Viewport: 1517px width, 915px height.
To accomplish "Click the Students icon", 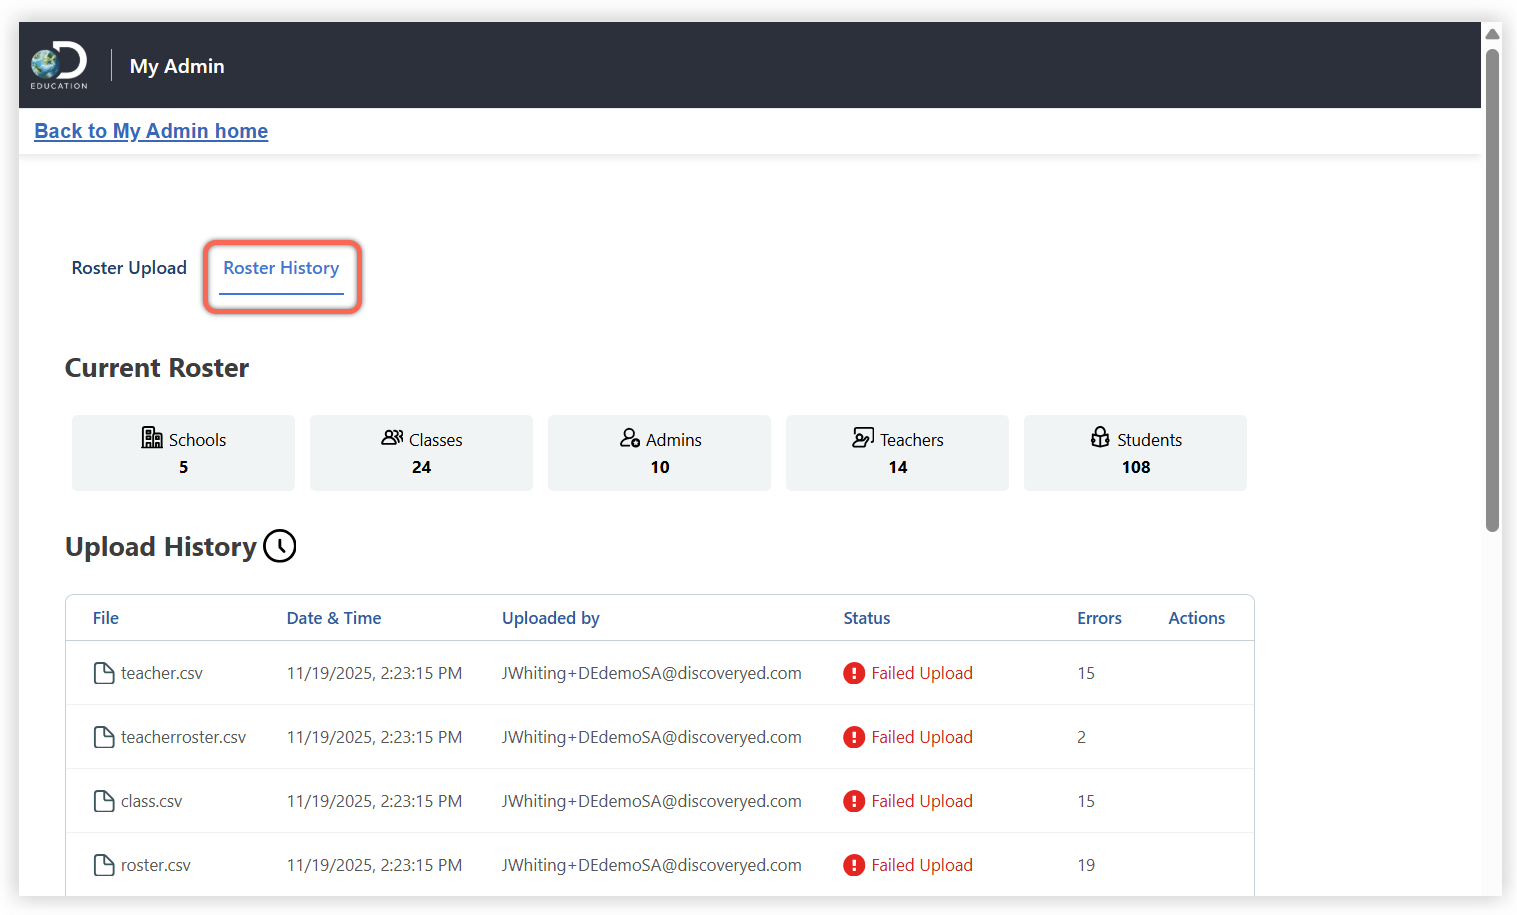I will (1100, 438).
